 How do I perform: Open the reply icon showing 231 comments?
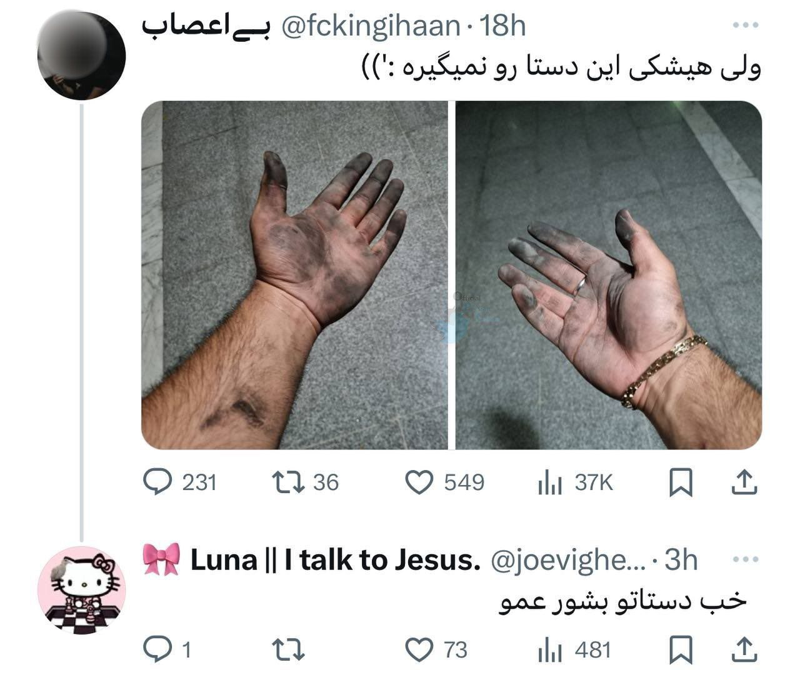pos(158,482)
